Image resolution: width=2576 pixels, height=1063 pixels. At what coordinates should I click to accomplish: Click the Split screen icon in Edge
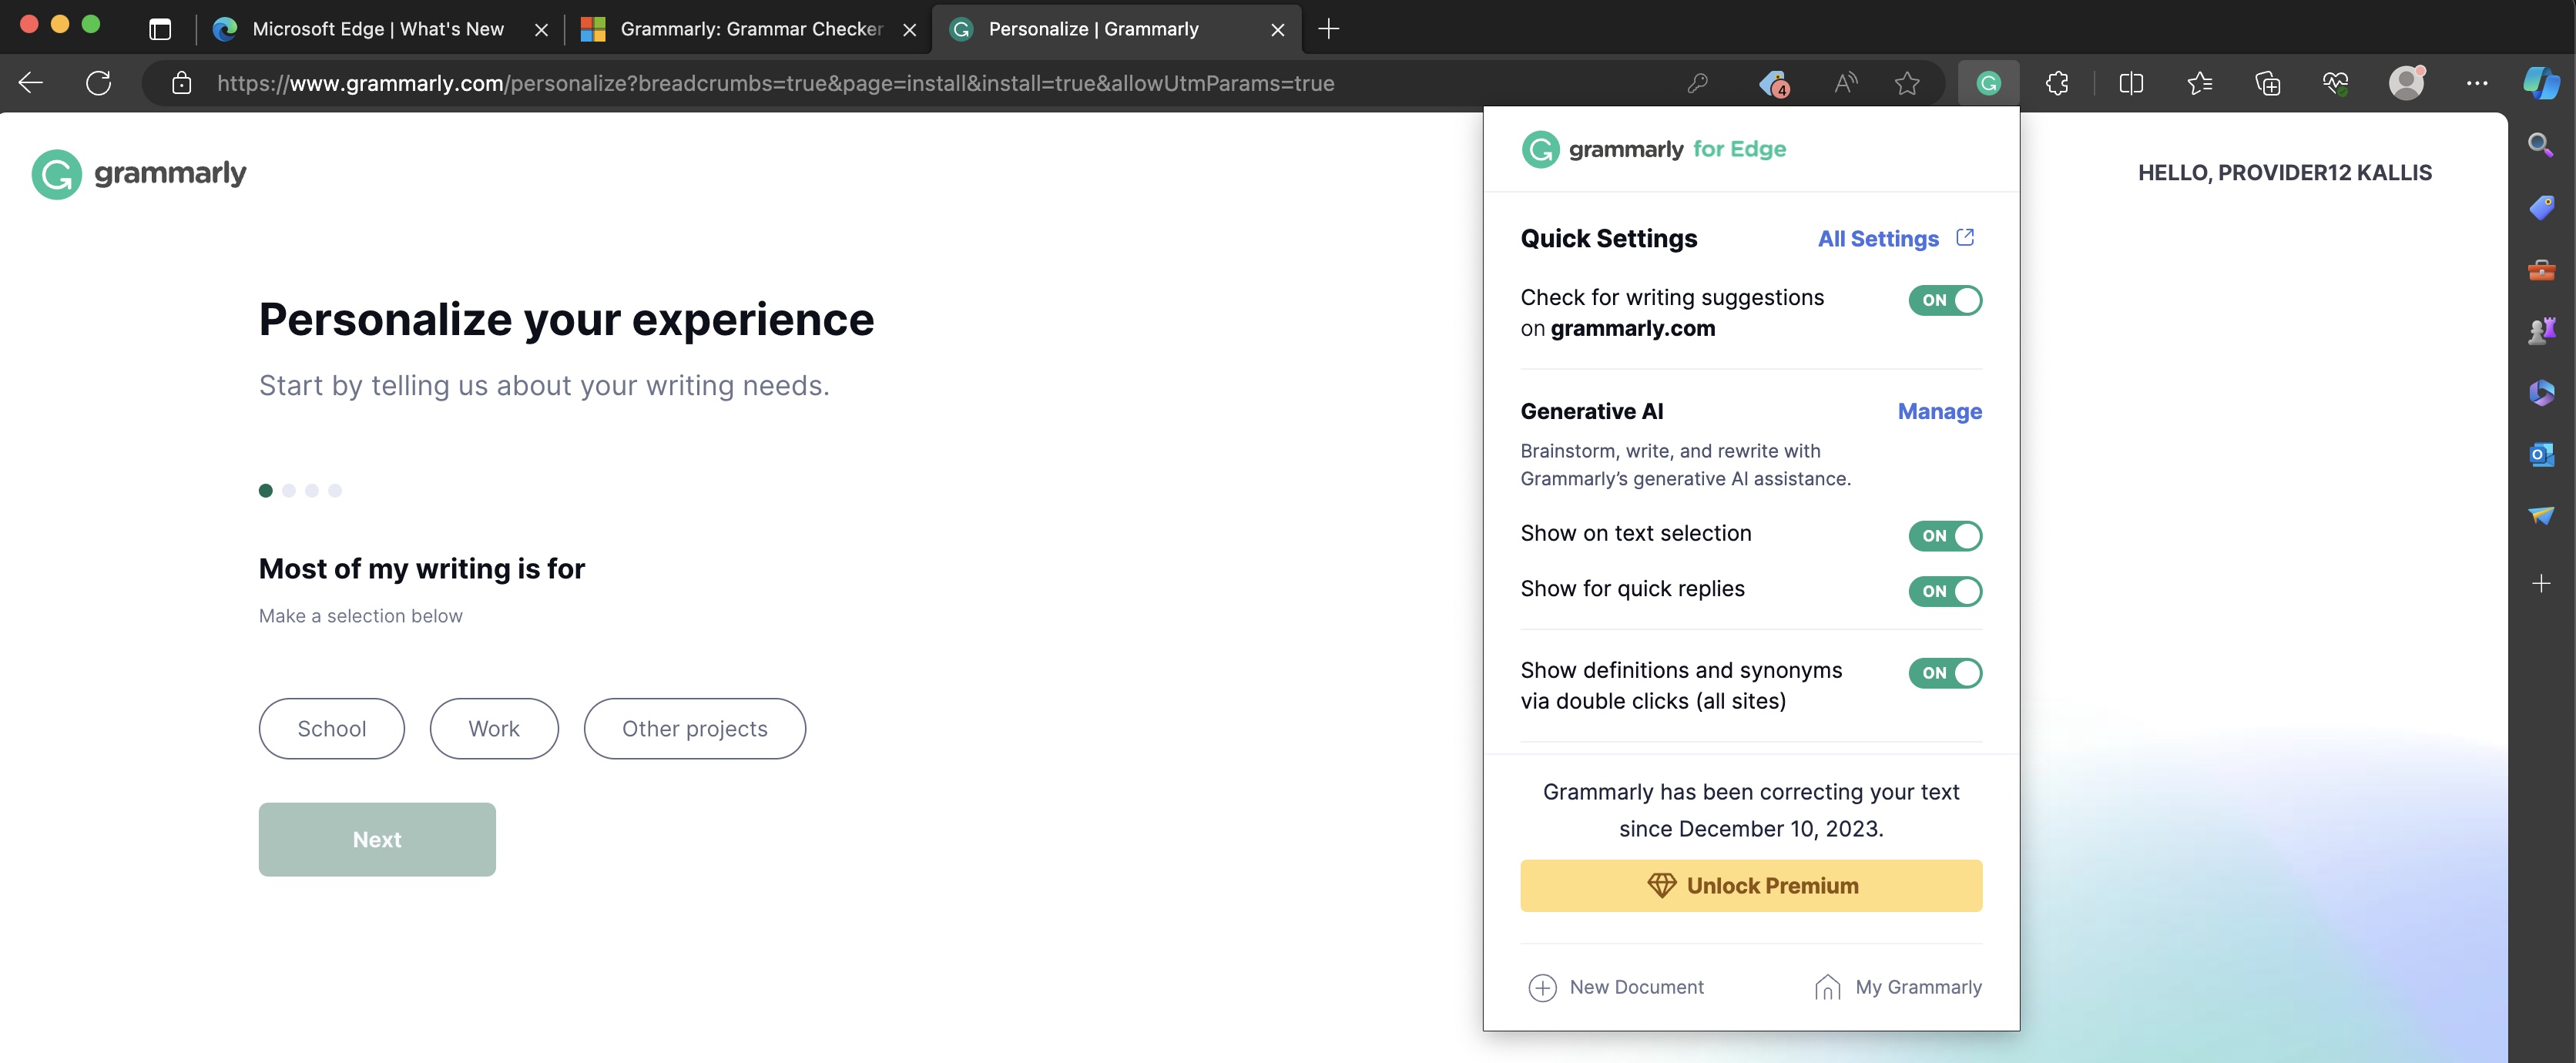[x=2131, y=81]
